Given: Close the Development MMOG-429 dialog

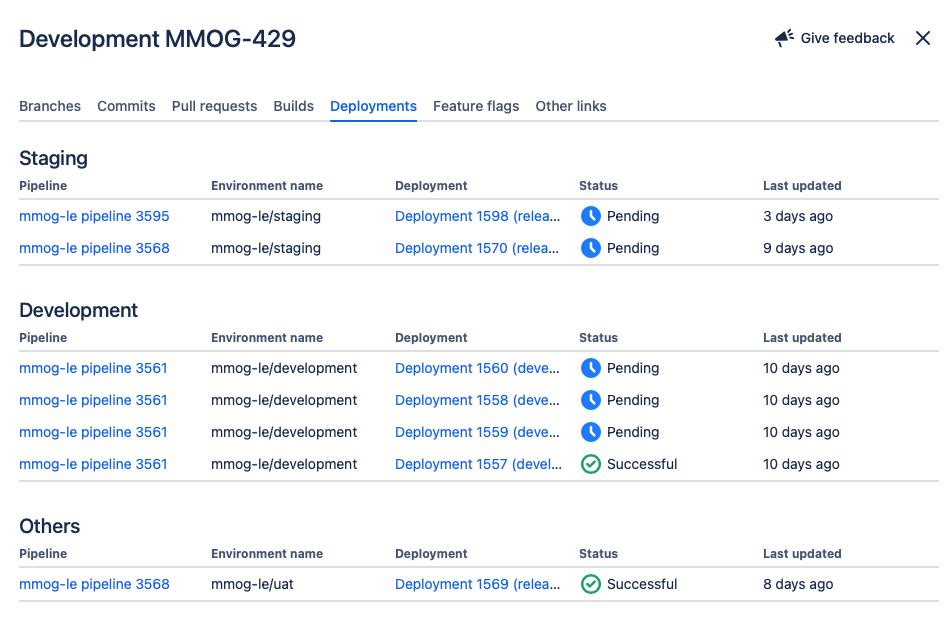Looking at the screenshot, I should (x=922, y=38).
